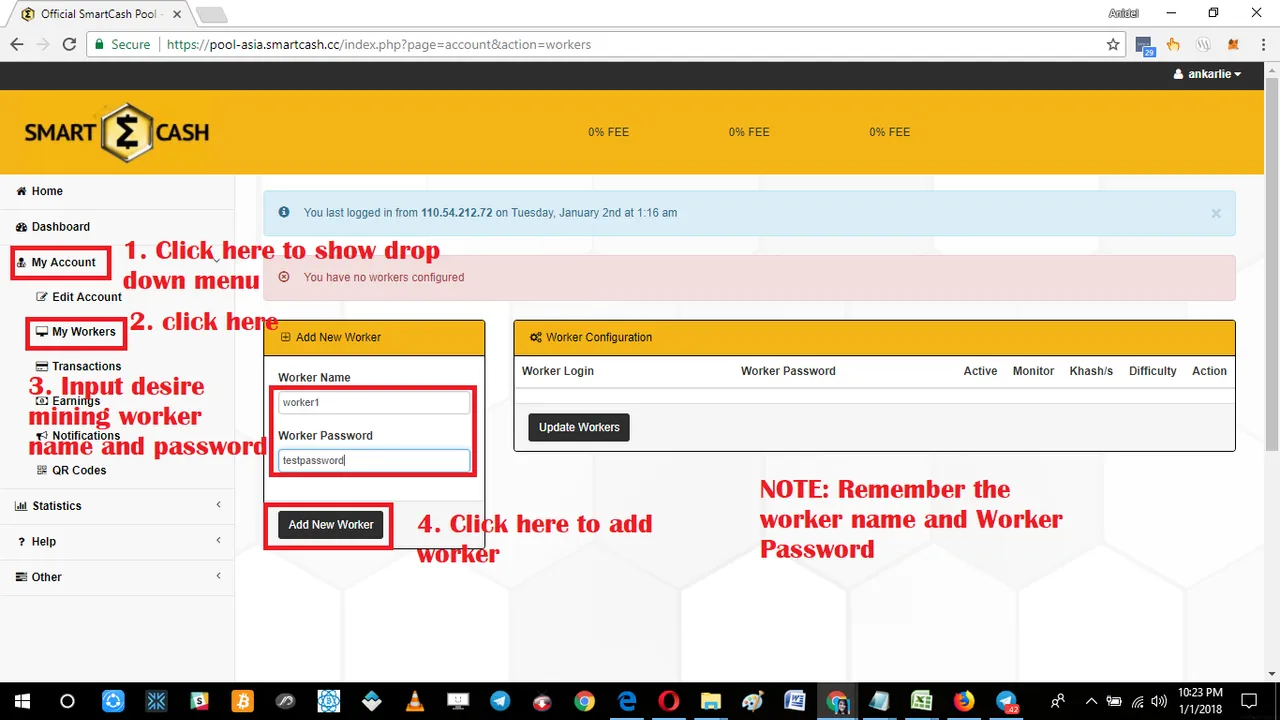
Task: Click the Worker Configuration panel heading
Action: [x=874, y=337]
